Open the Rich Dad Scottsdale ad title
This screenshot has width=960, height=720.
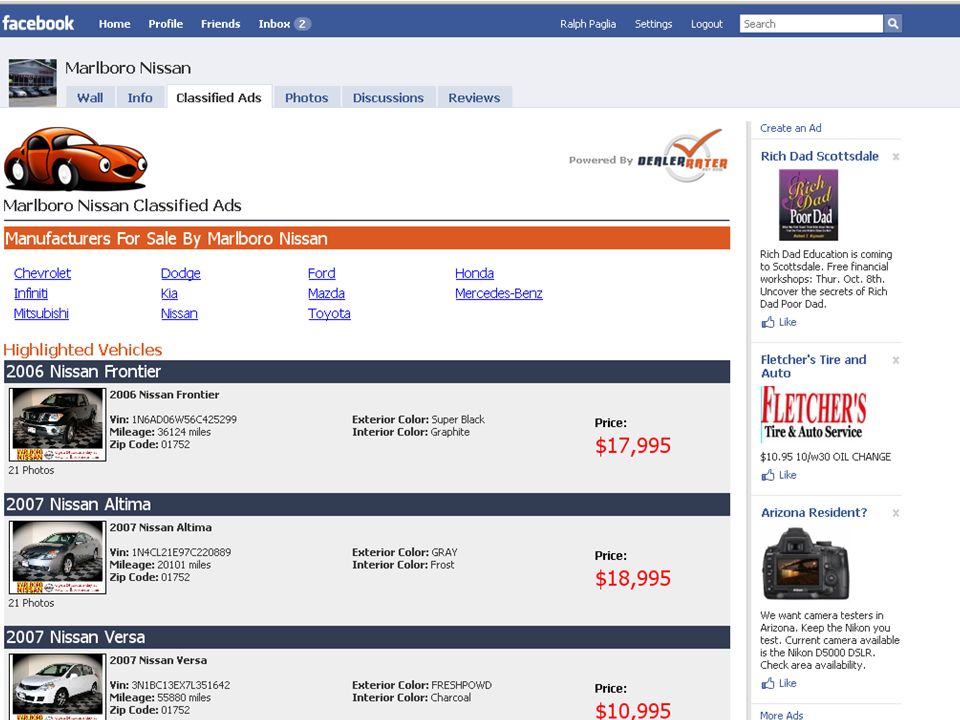tap(820, 156)
